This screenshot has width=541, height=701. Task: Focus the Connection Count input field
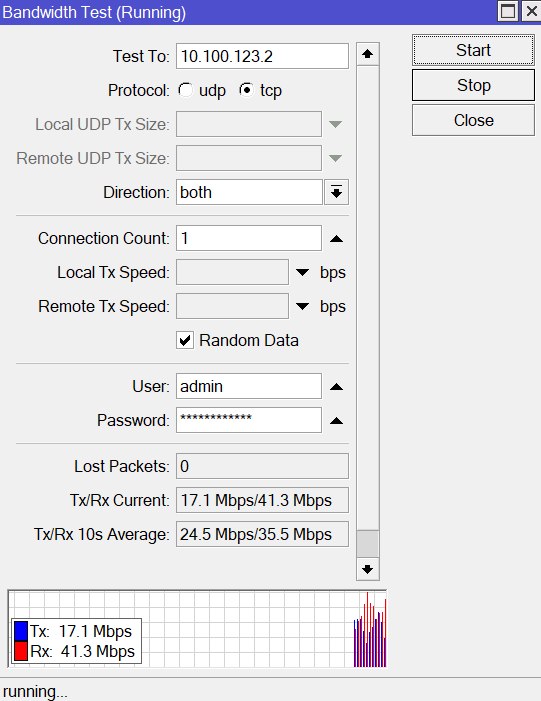tap(249, 238)
